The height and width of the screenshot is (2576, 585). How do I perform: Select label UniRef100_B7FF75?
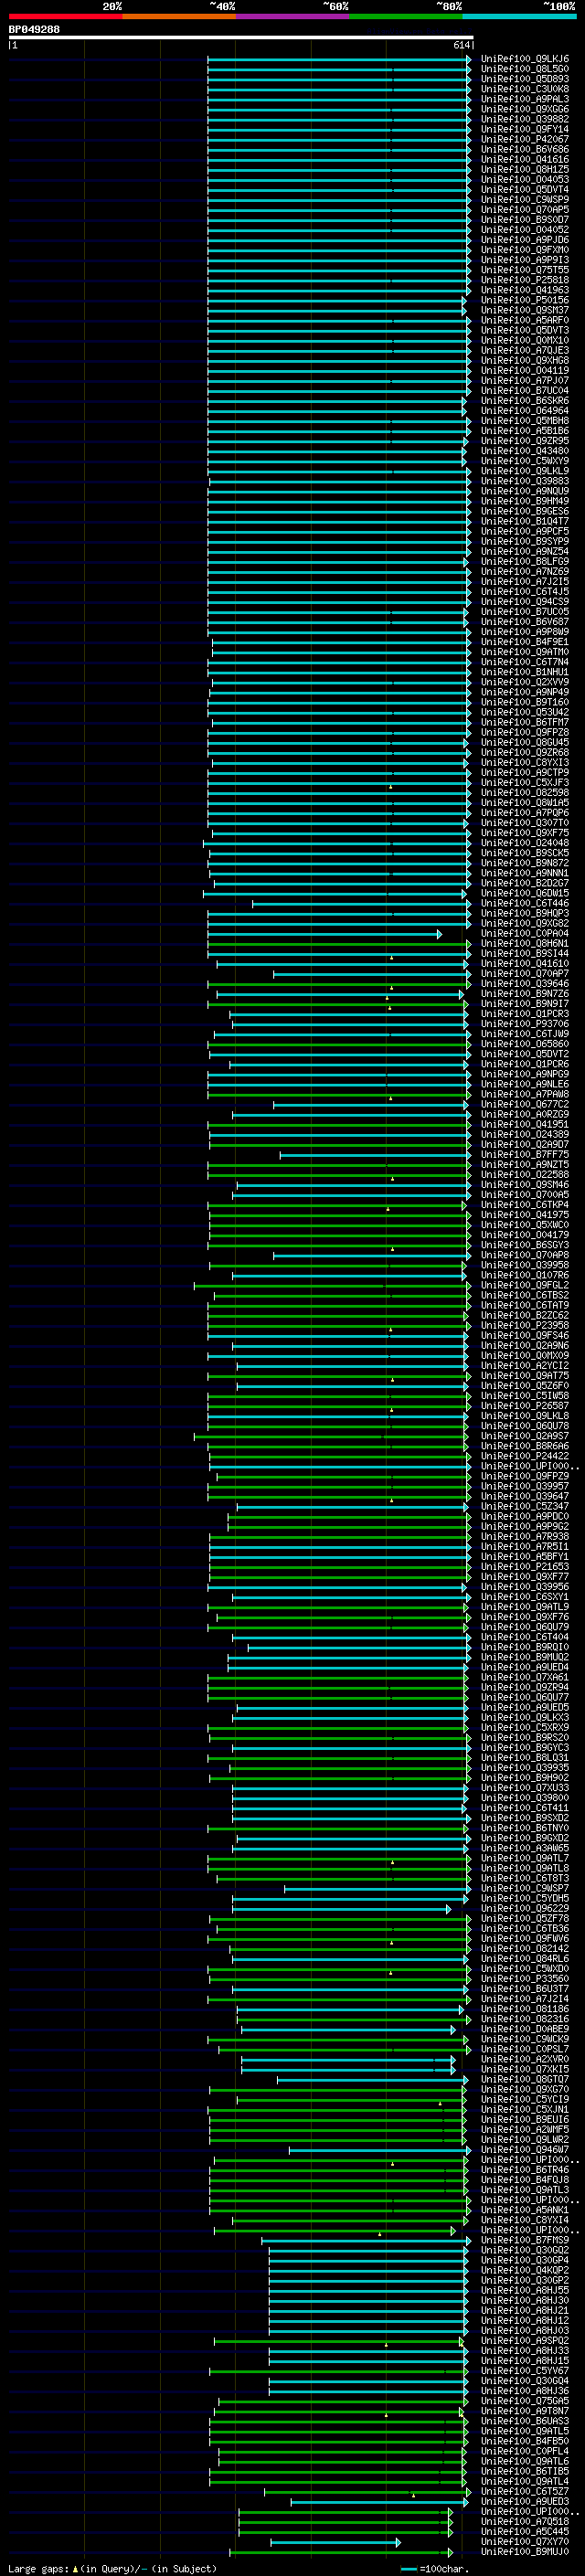(525, 1155)
